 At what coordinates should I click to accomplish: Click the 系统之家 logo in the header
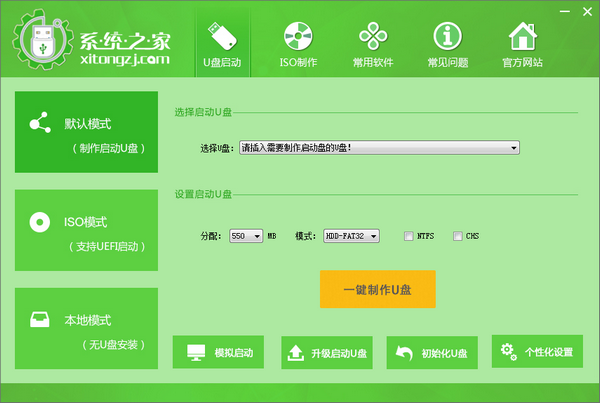(x=88, y=41)
